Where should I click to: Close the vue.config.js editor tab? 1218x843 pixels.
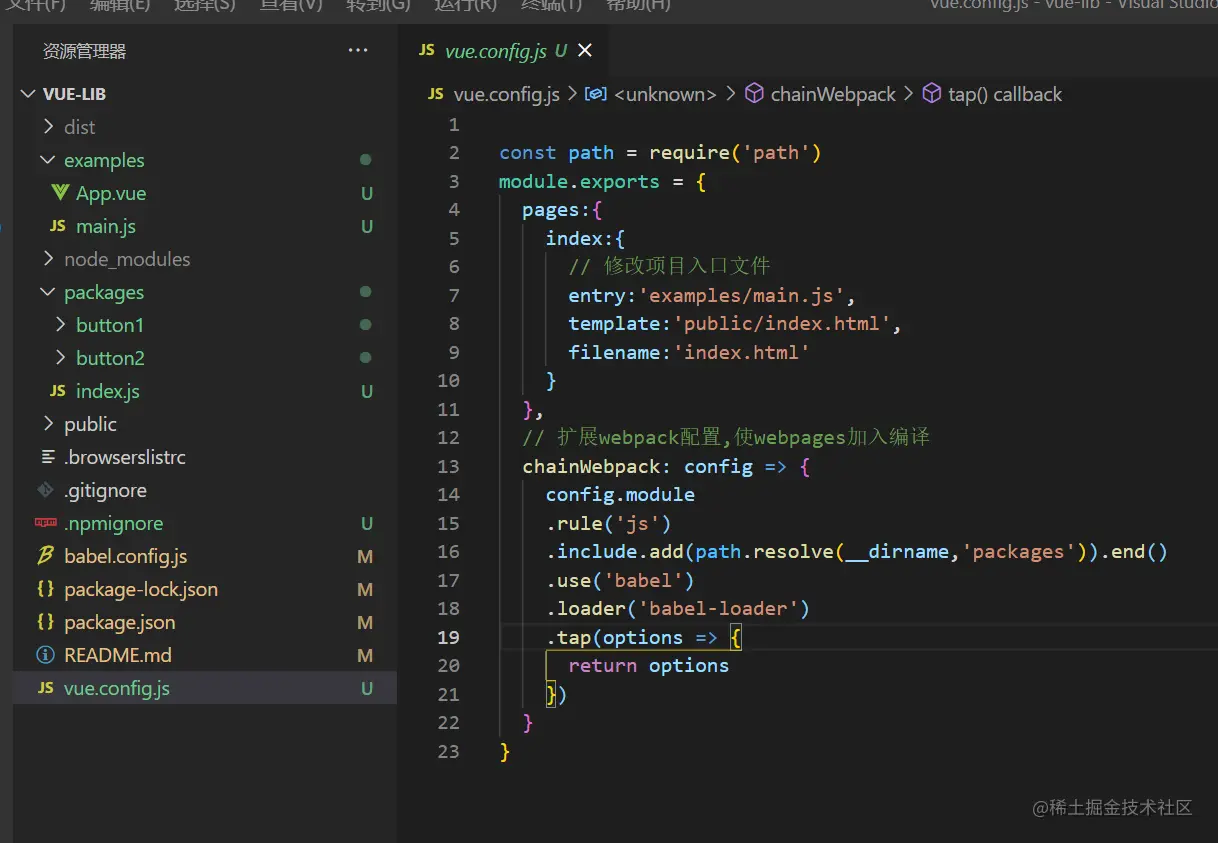pyautogui.click(x=585, y=50)
